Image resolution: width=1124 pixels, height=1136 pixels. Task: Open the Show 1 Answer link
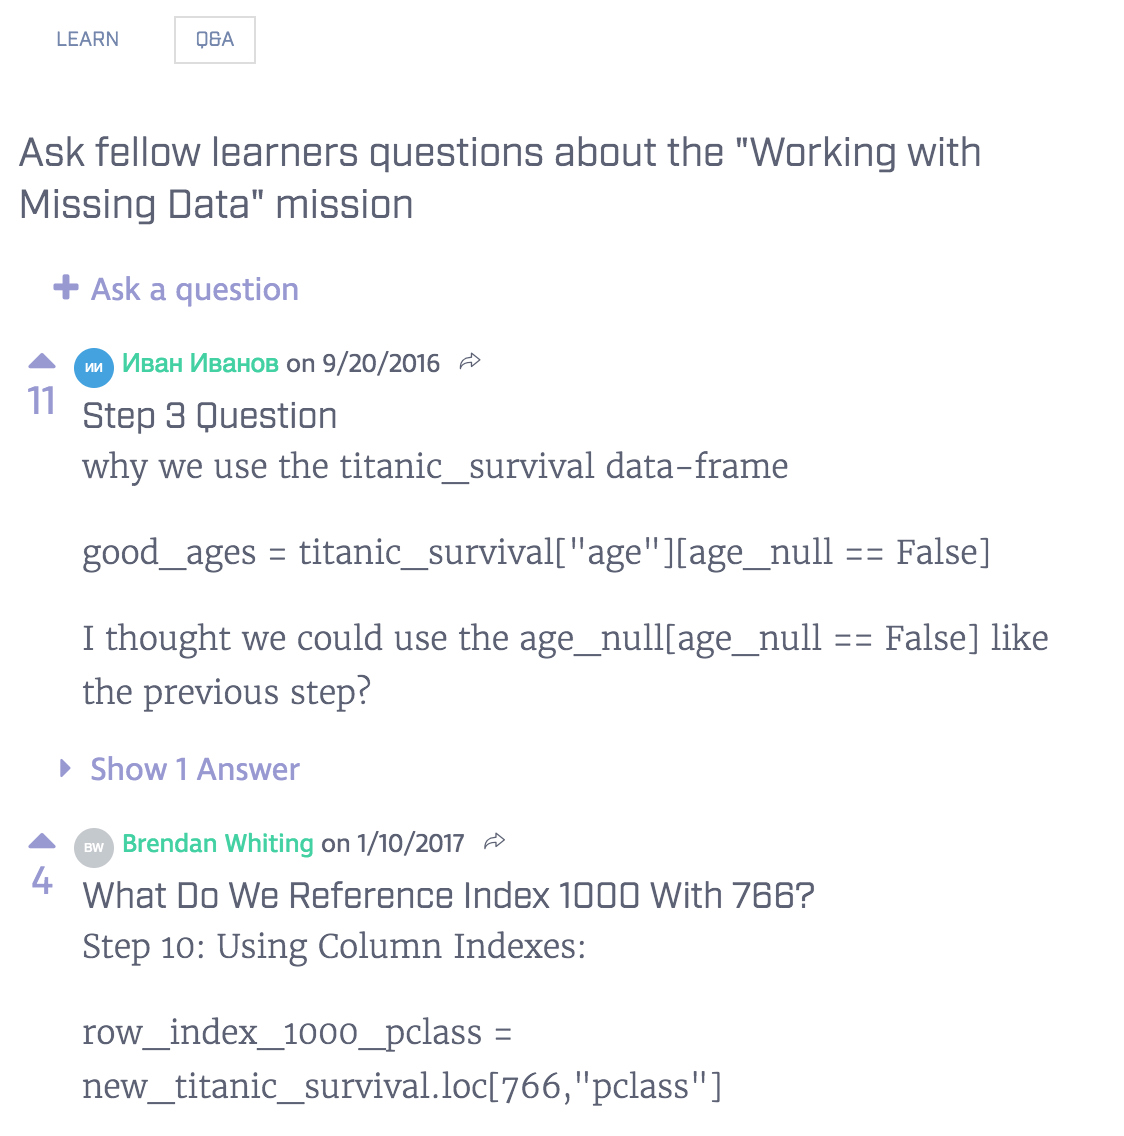tap(195, 769)
